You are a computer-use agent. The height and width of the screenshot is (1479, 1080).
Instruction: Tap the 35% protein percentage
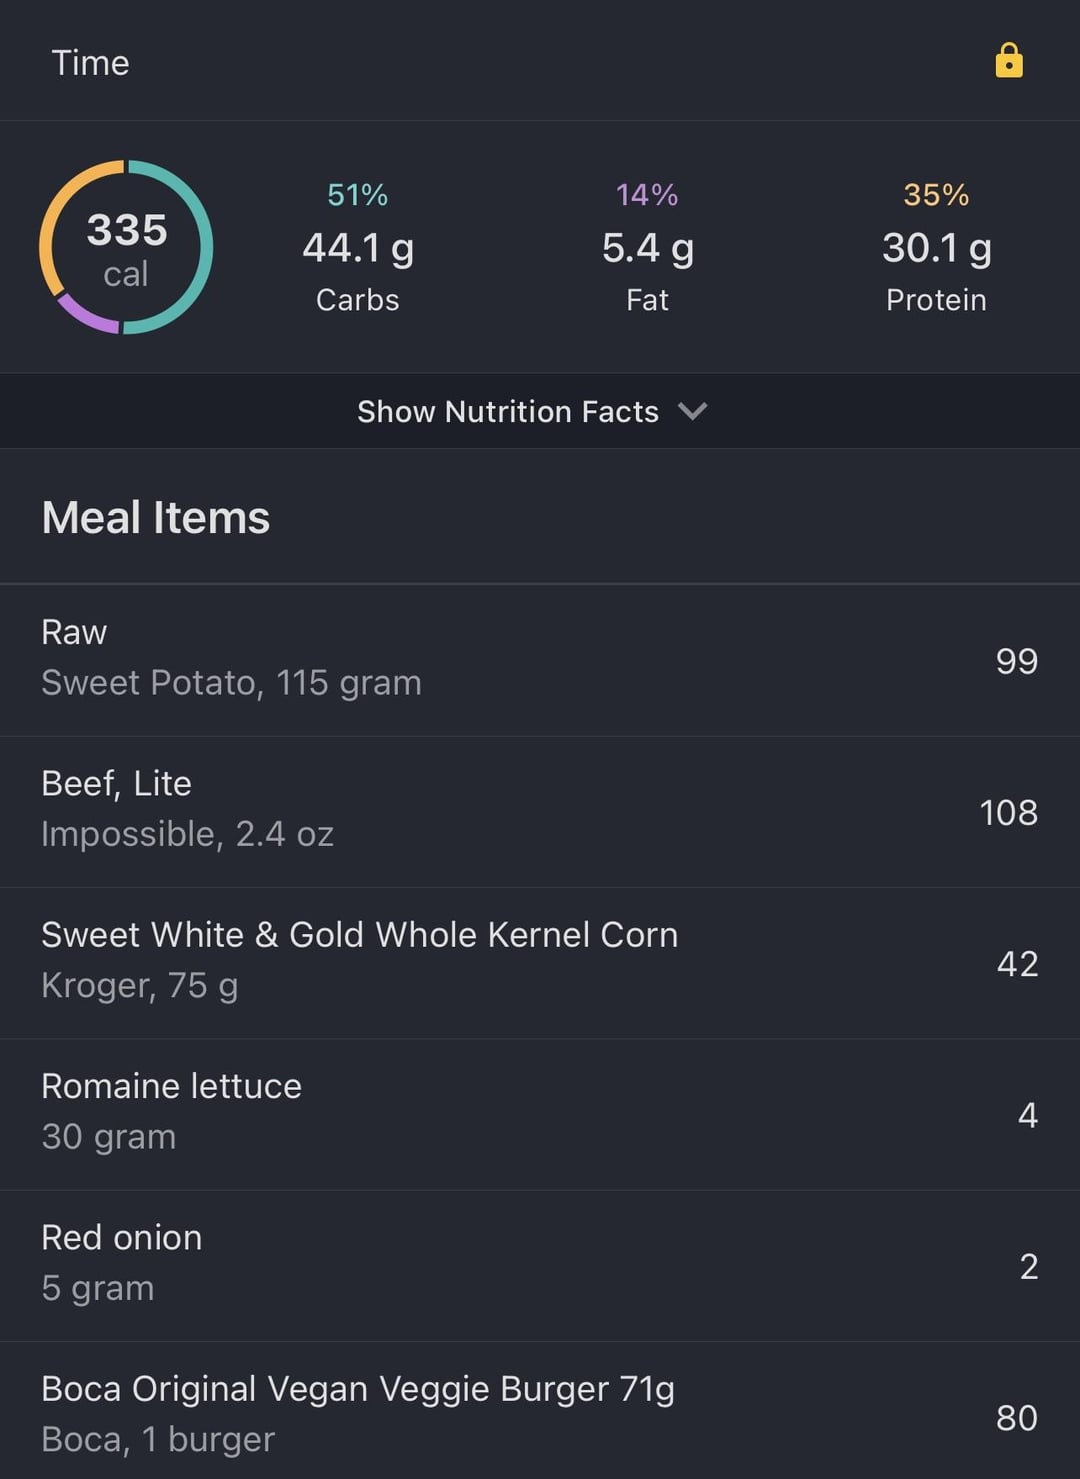point(936,194)
